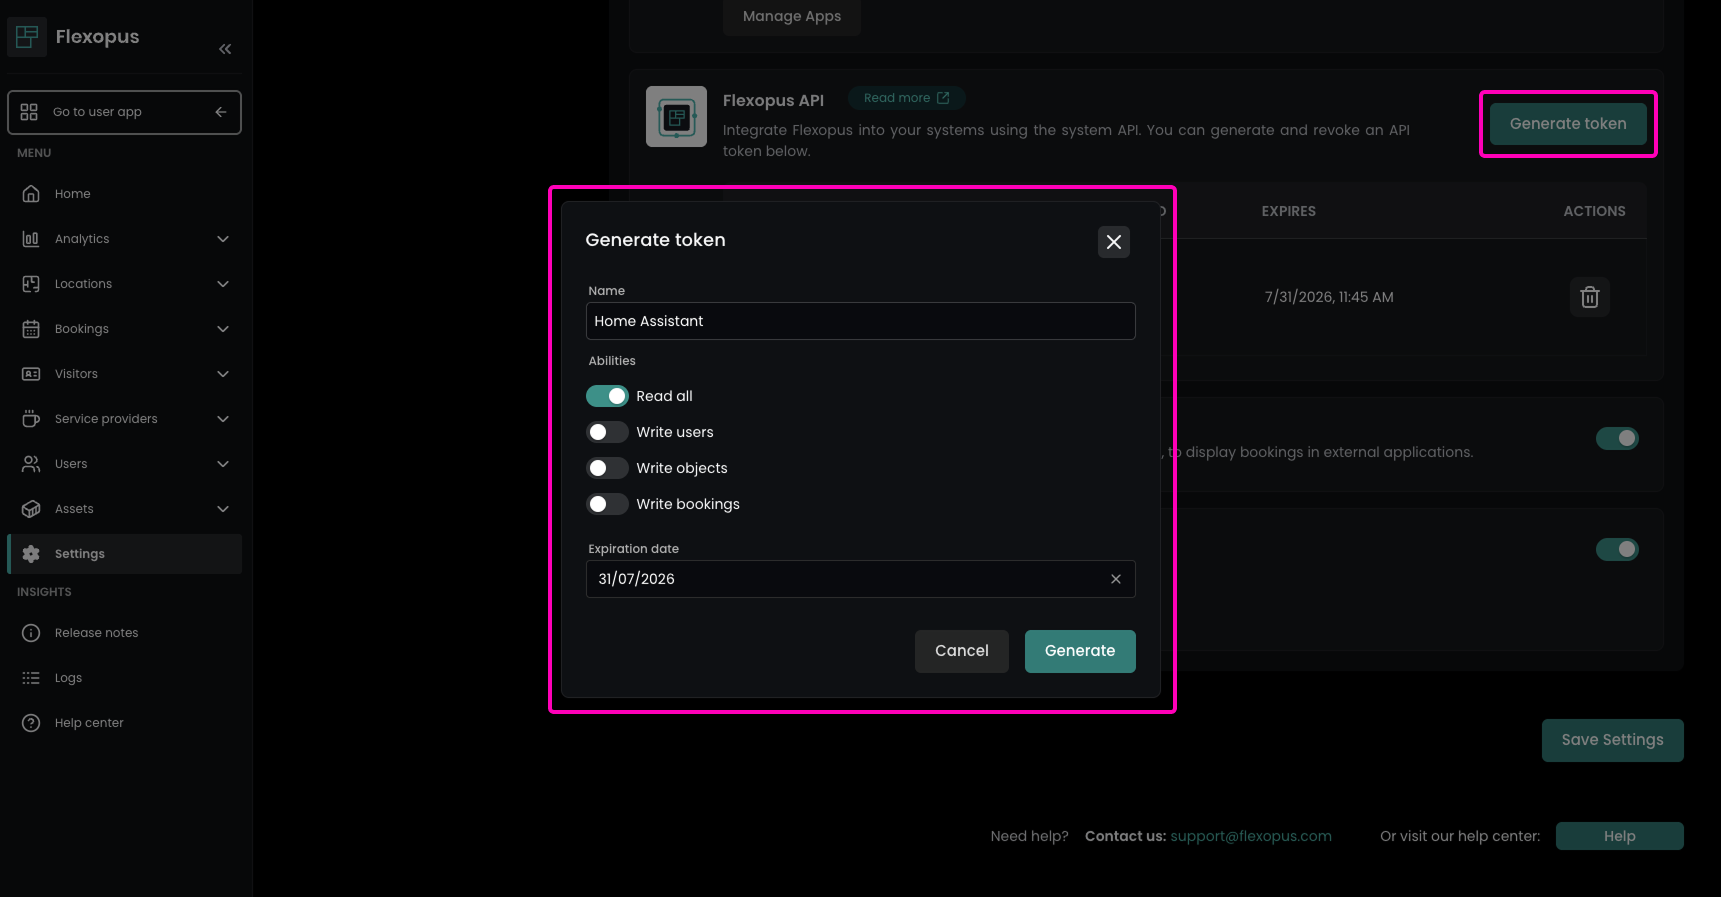Screen dimensions: 1721x897
Task: Turn on the Write bookings toggle
Action: pyautogui.click(x=607, y=504)
